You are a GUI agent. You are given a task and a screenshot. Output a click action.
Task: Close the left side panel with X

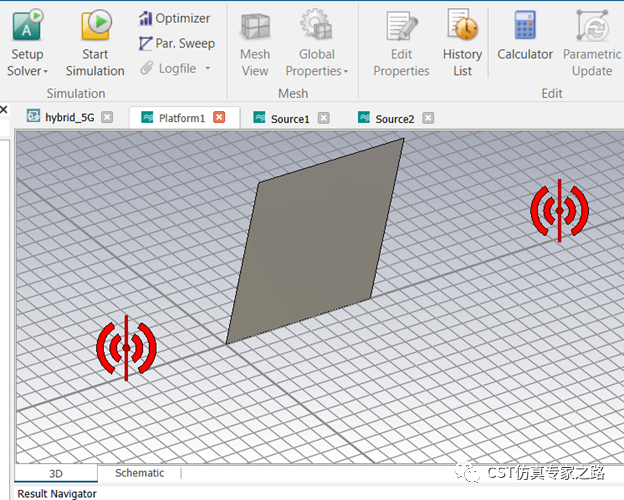point(4,109)
